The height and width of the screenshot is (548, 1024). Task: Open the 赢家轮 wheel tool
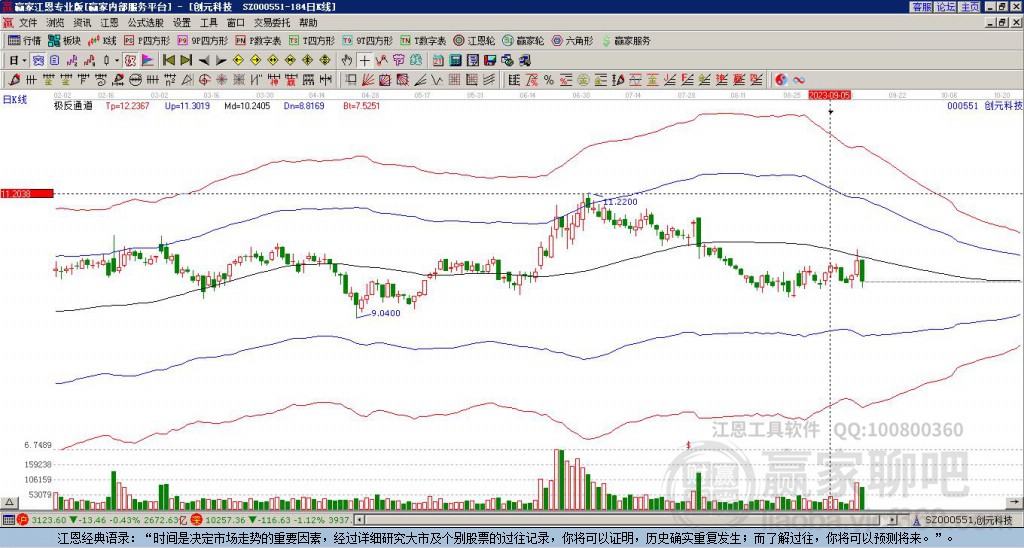pyautogui.click(x=523, y=40)
